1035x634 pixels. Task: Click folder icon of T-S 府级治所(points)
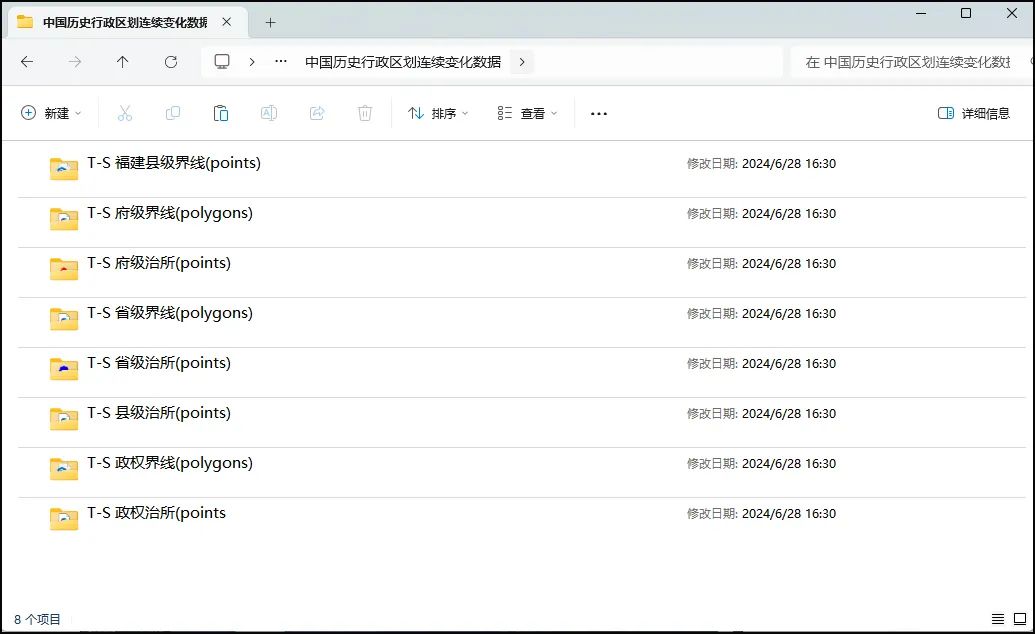tap(64, 268)
